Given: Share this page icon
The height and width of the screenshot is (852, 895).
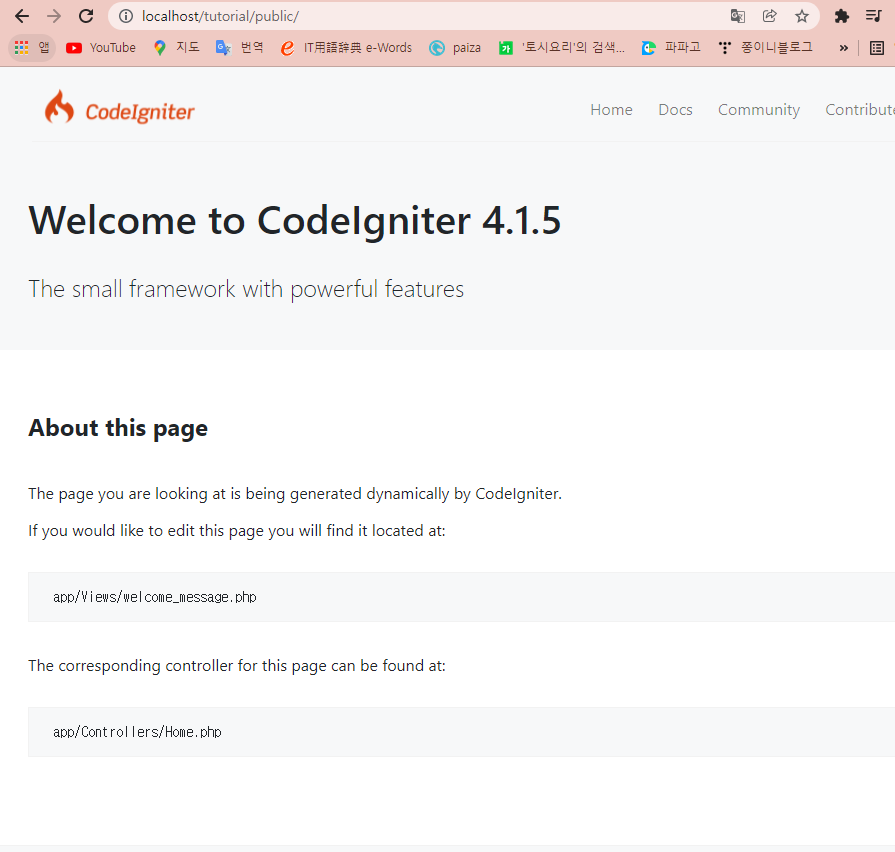Looking at the screenshot, I should (x=769, y=17).
